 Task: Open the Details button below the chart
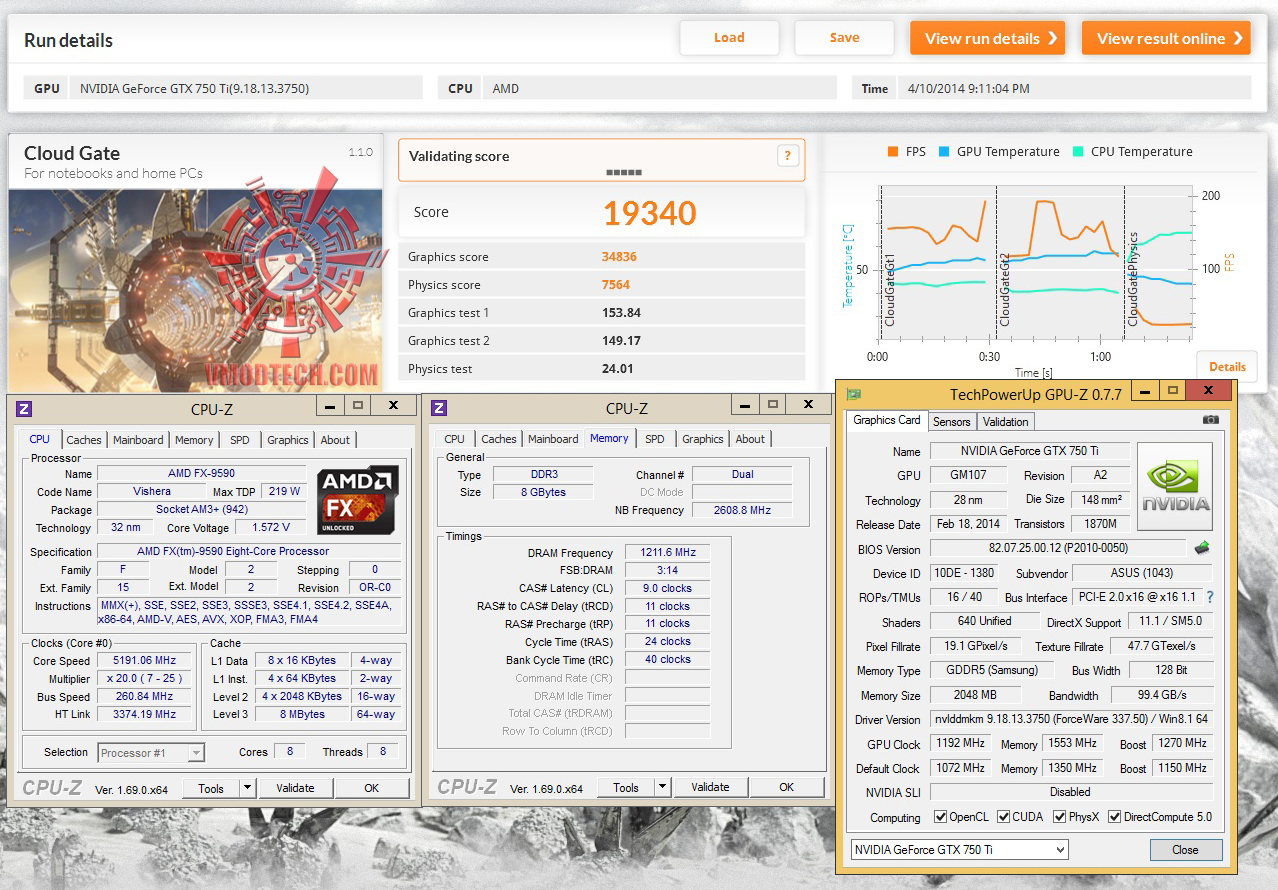click(1227, 367)
